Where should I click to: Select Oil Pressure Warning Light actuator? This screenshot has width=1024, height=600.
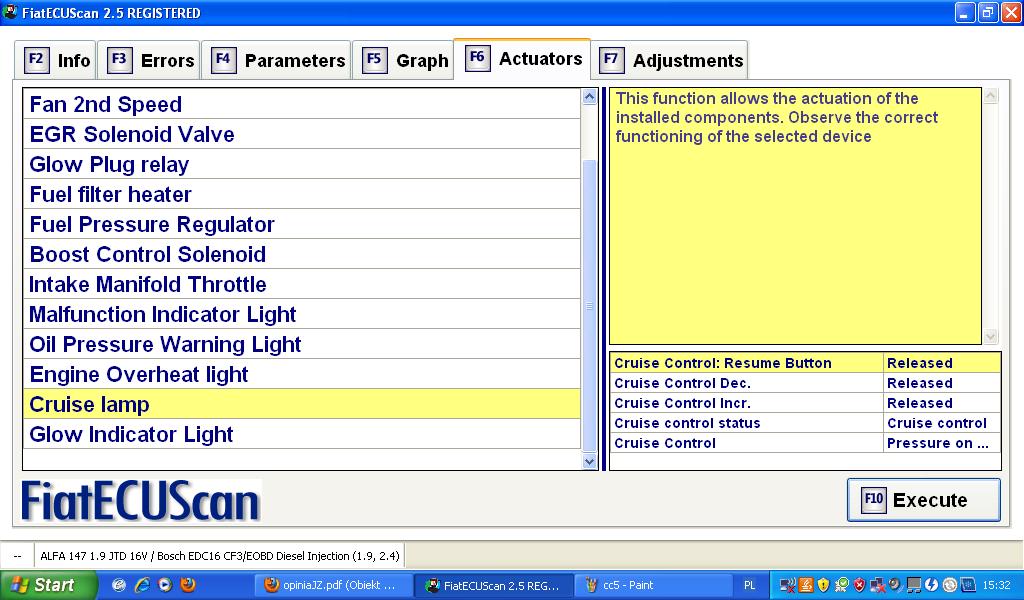302,344
